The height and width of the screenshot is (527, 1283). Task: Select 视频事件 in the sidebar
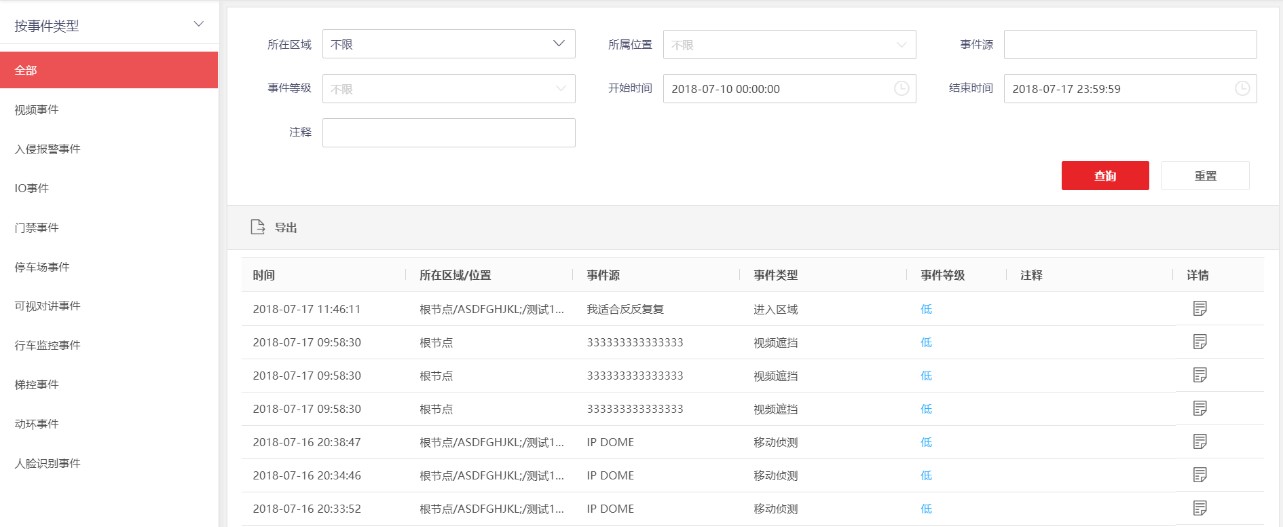tap(36, 110)
